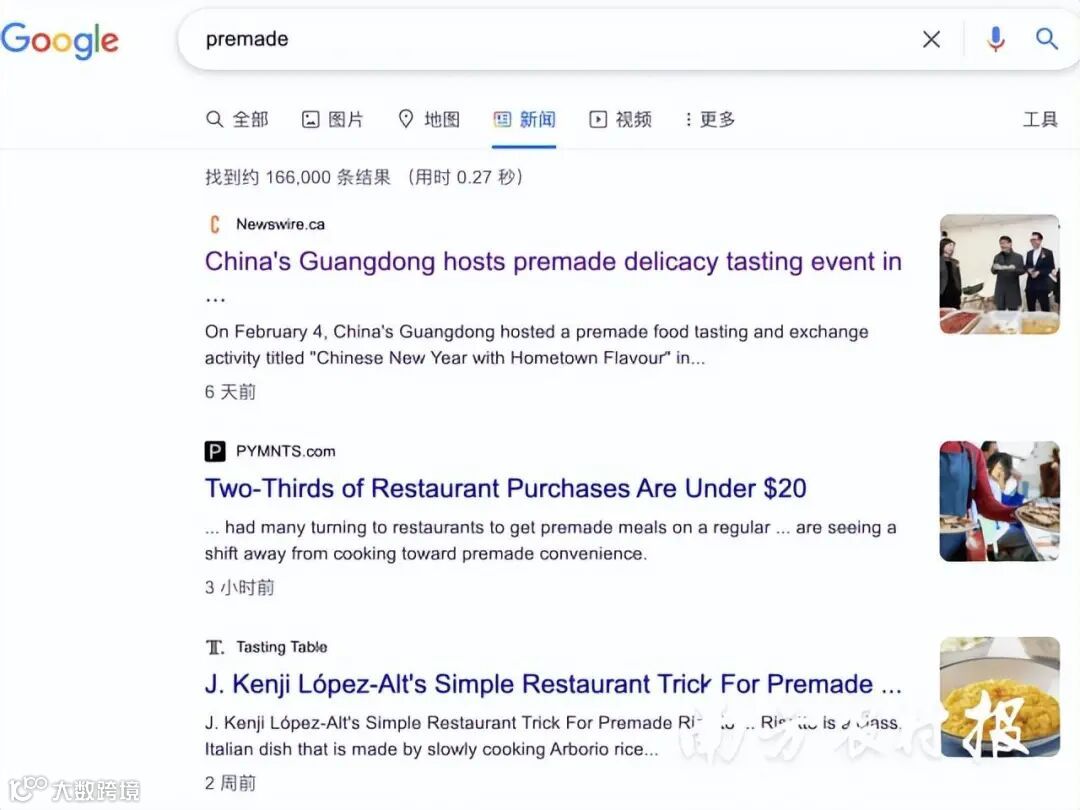Open the 地图 maps tab
This screenshot has width=1080, height=810.
[429, 119]
